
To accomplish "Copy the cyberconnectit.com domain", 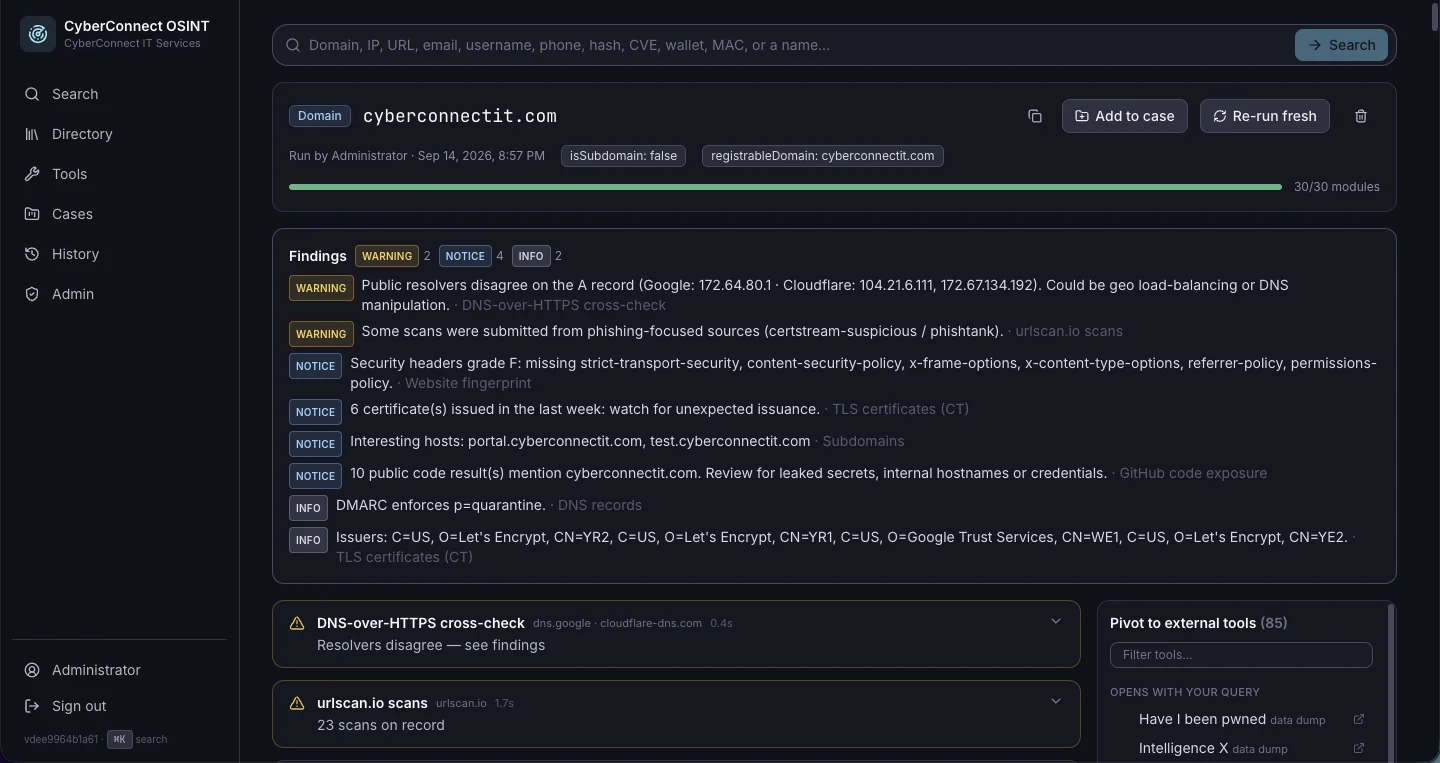I will click(x=1035, y=116).
